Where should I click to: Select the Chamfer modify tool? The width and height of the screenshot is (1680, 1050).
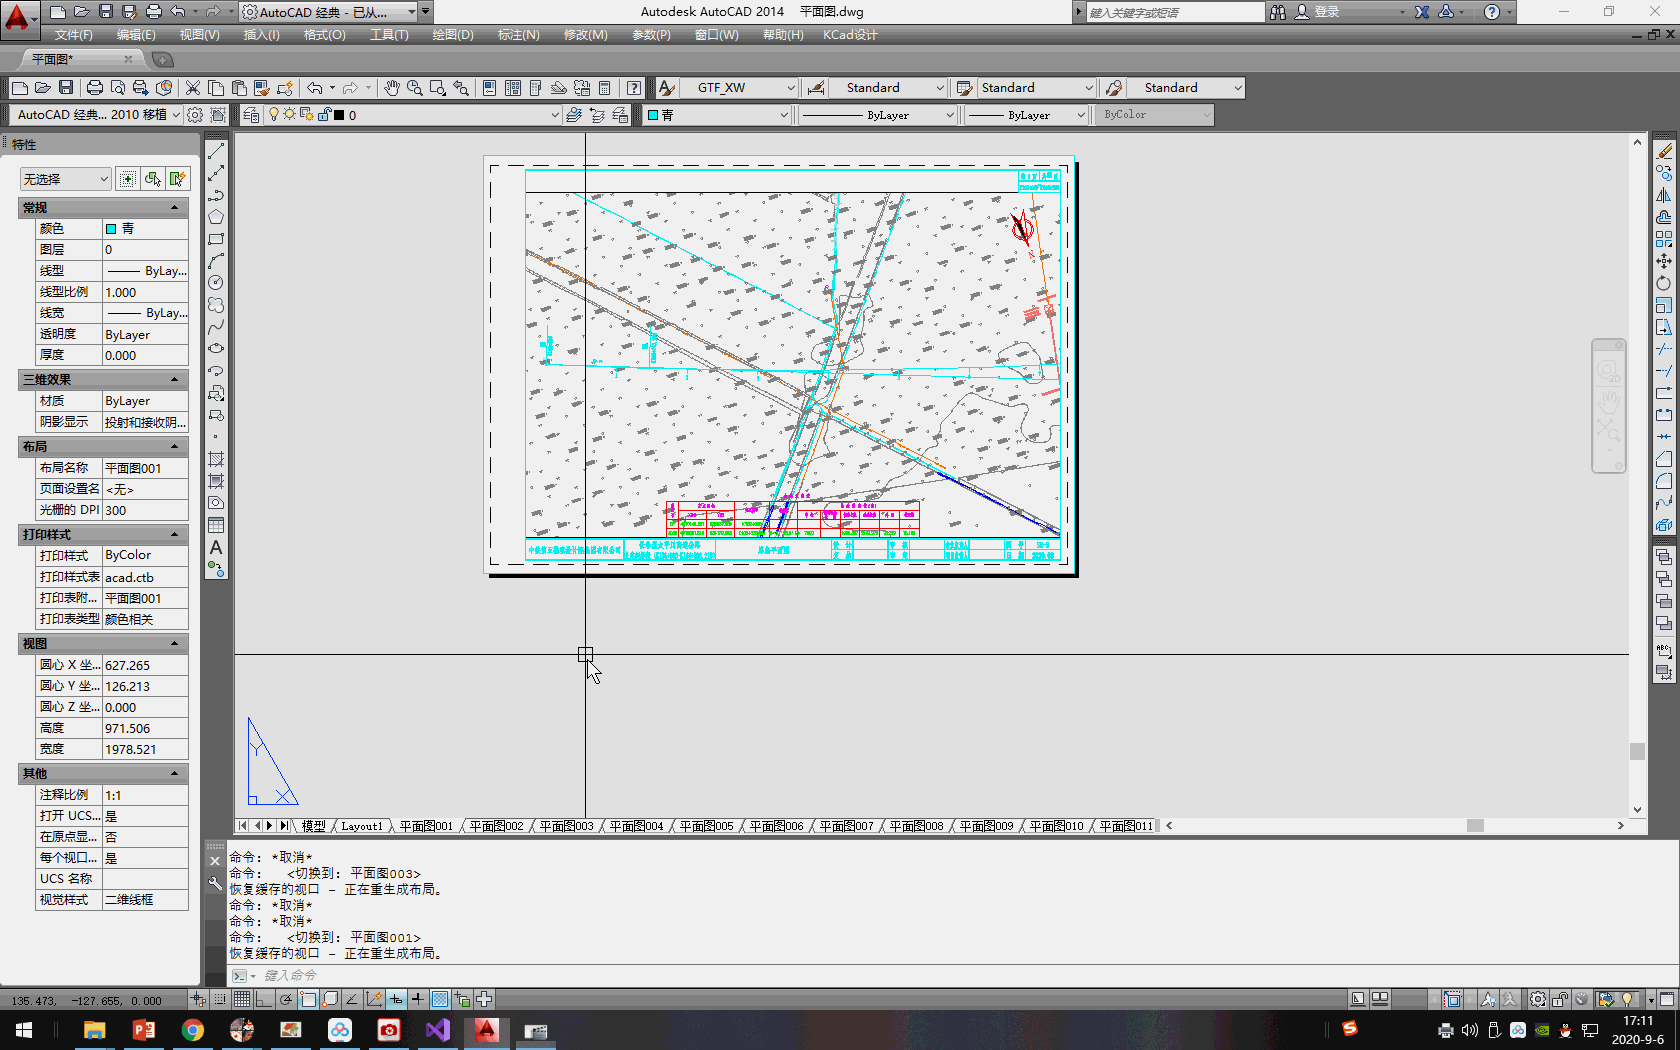1664,459
